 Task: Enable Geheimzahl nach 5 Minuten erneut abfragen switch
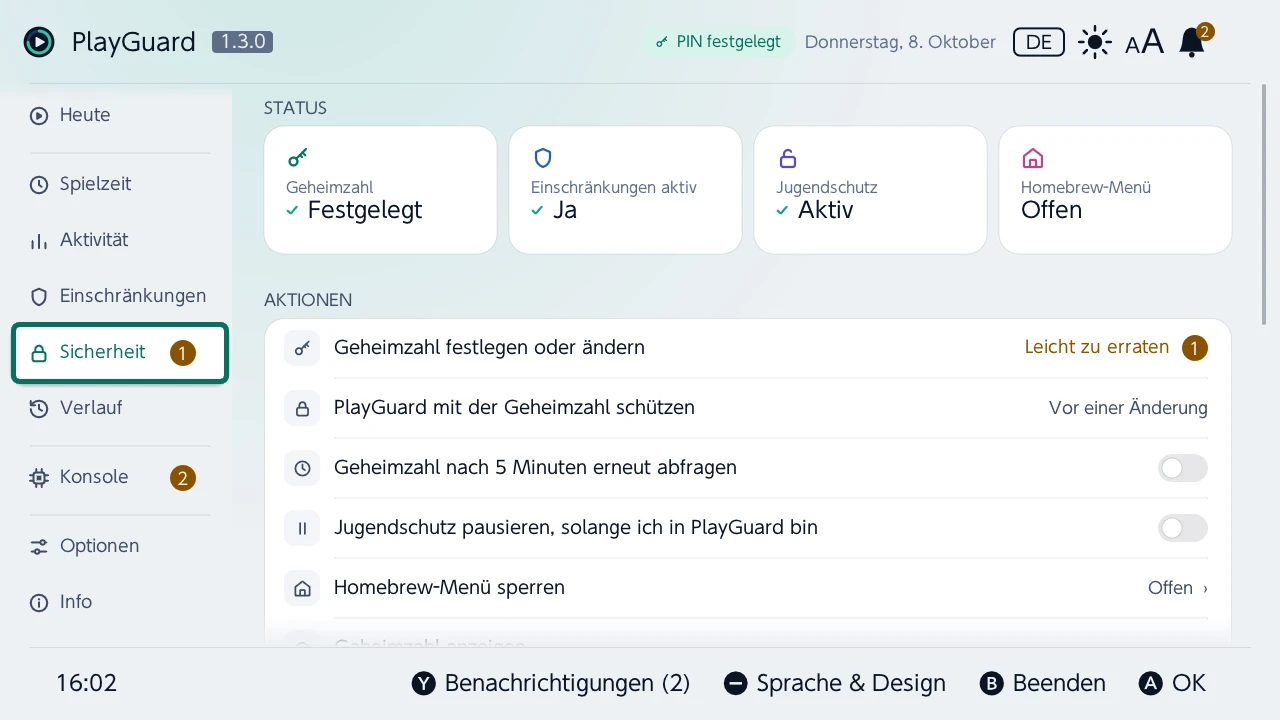click(1183, 468)
